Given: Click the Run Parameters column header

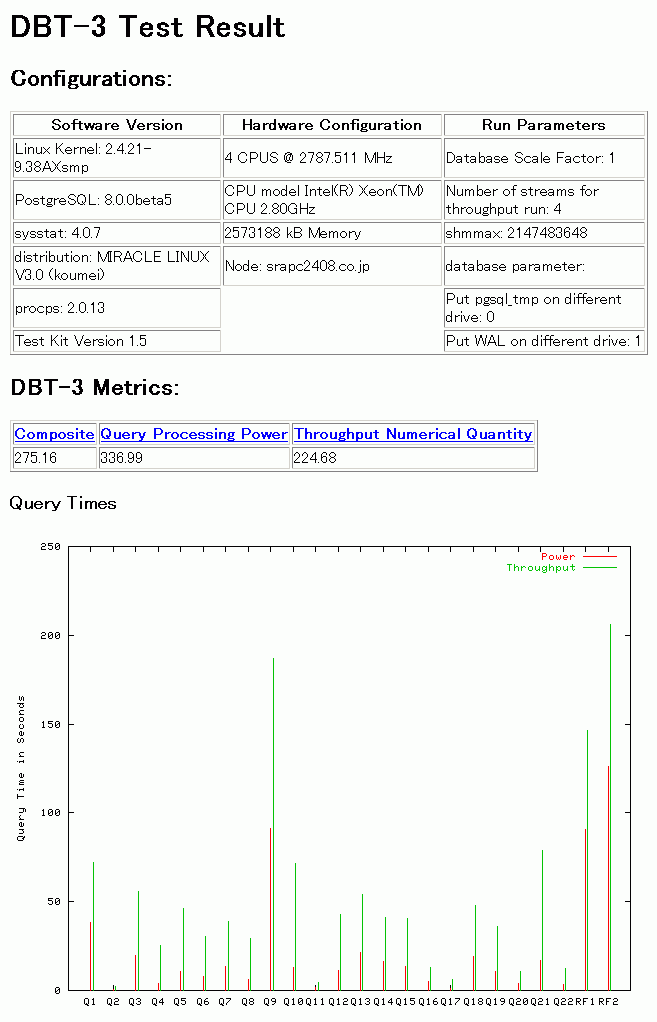Looking at the screenshot, I should pos(543,125).
